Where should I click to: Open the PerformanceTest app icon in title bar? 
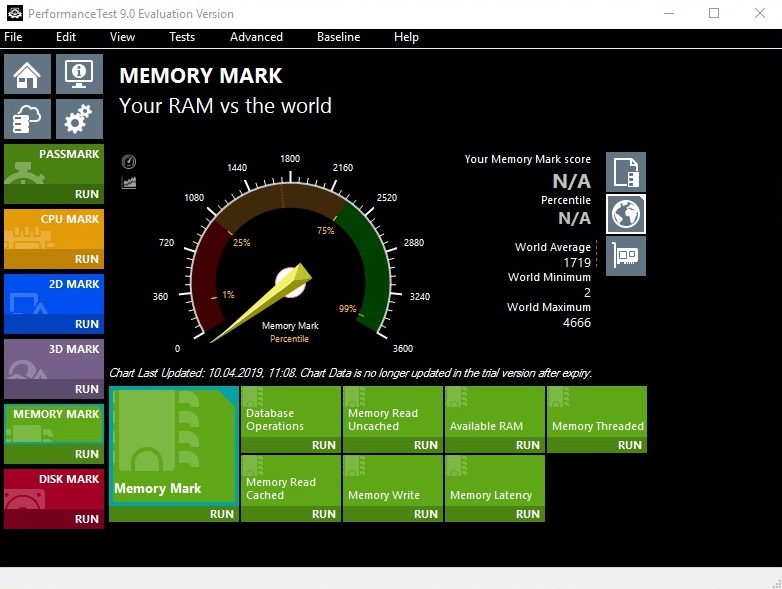(14, 13)
